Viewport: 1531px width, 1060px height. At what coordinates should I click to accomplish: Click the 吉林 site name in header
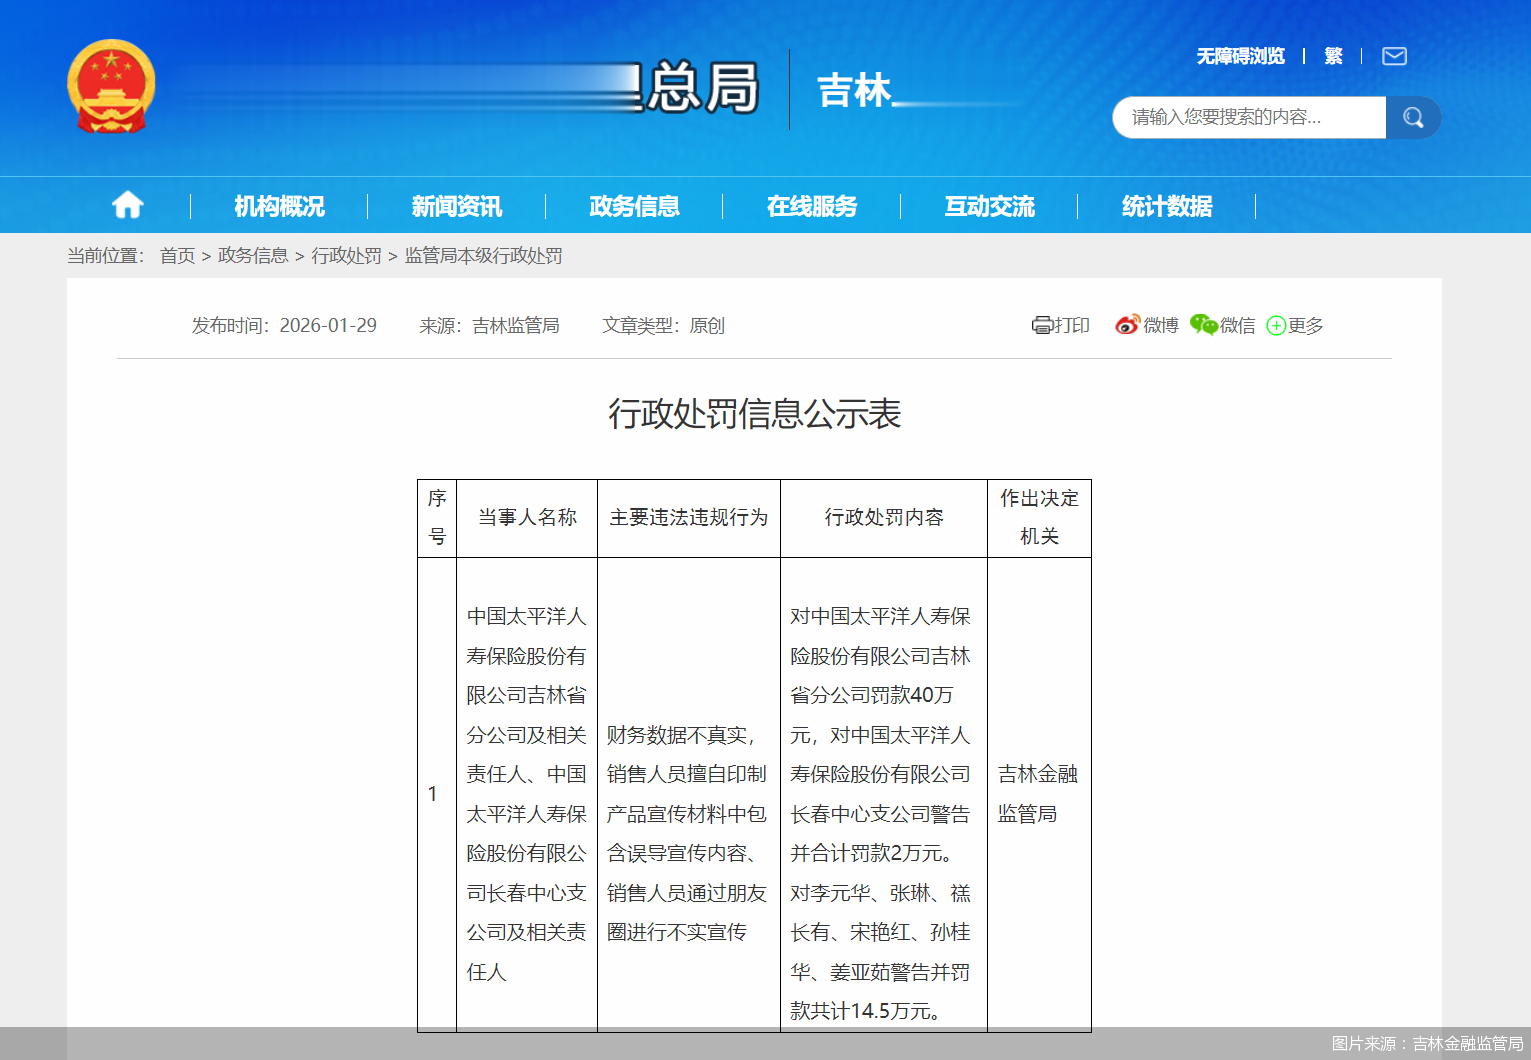[x=854, y=90]
